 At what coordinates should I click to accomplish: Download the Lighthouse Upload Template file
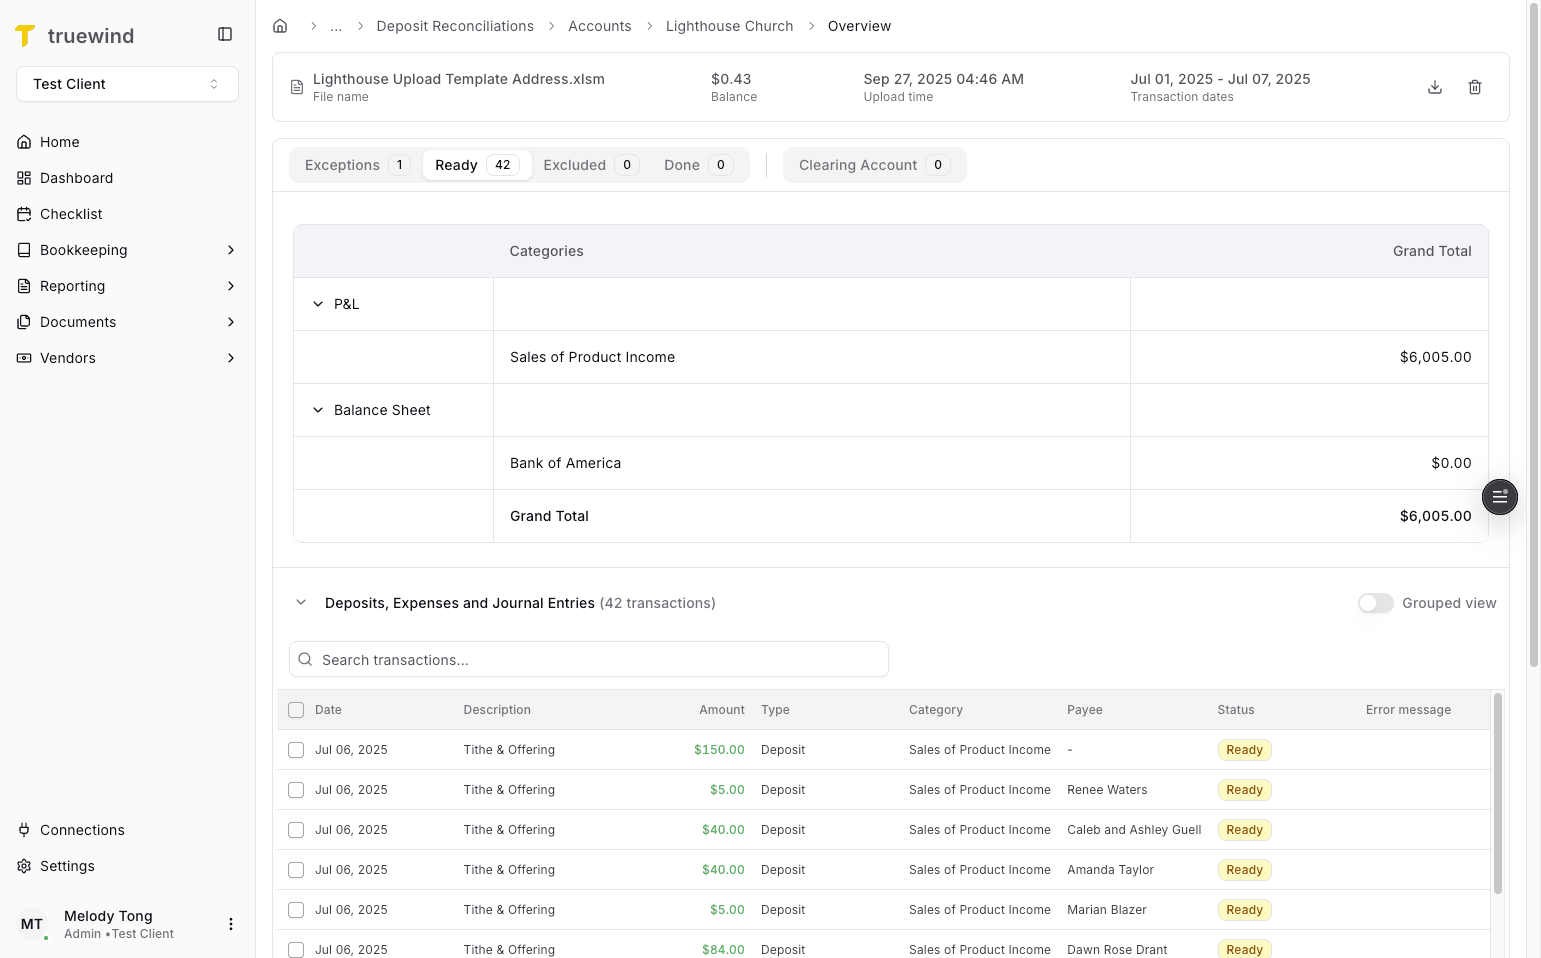[x=1435, y=87]
